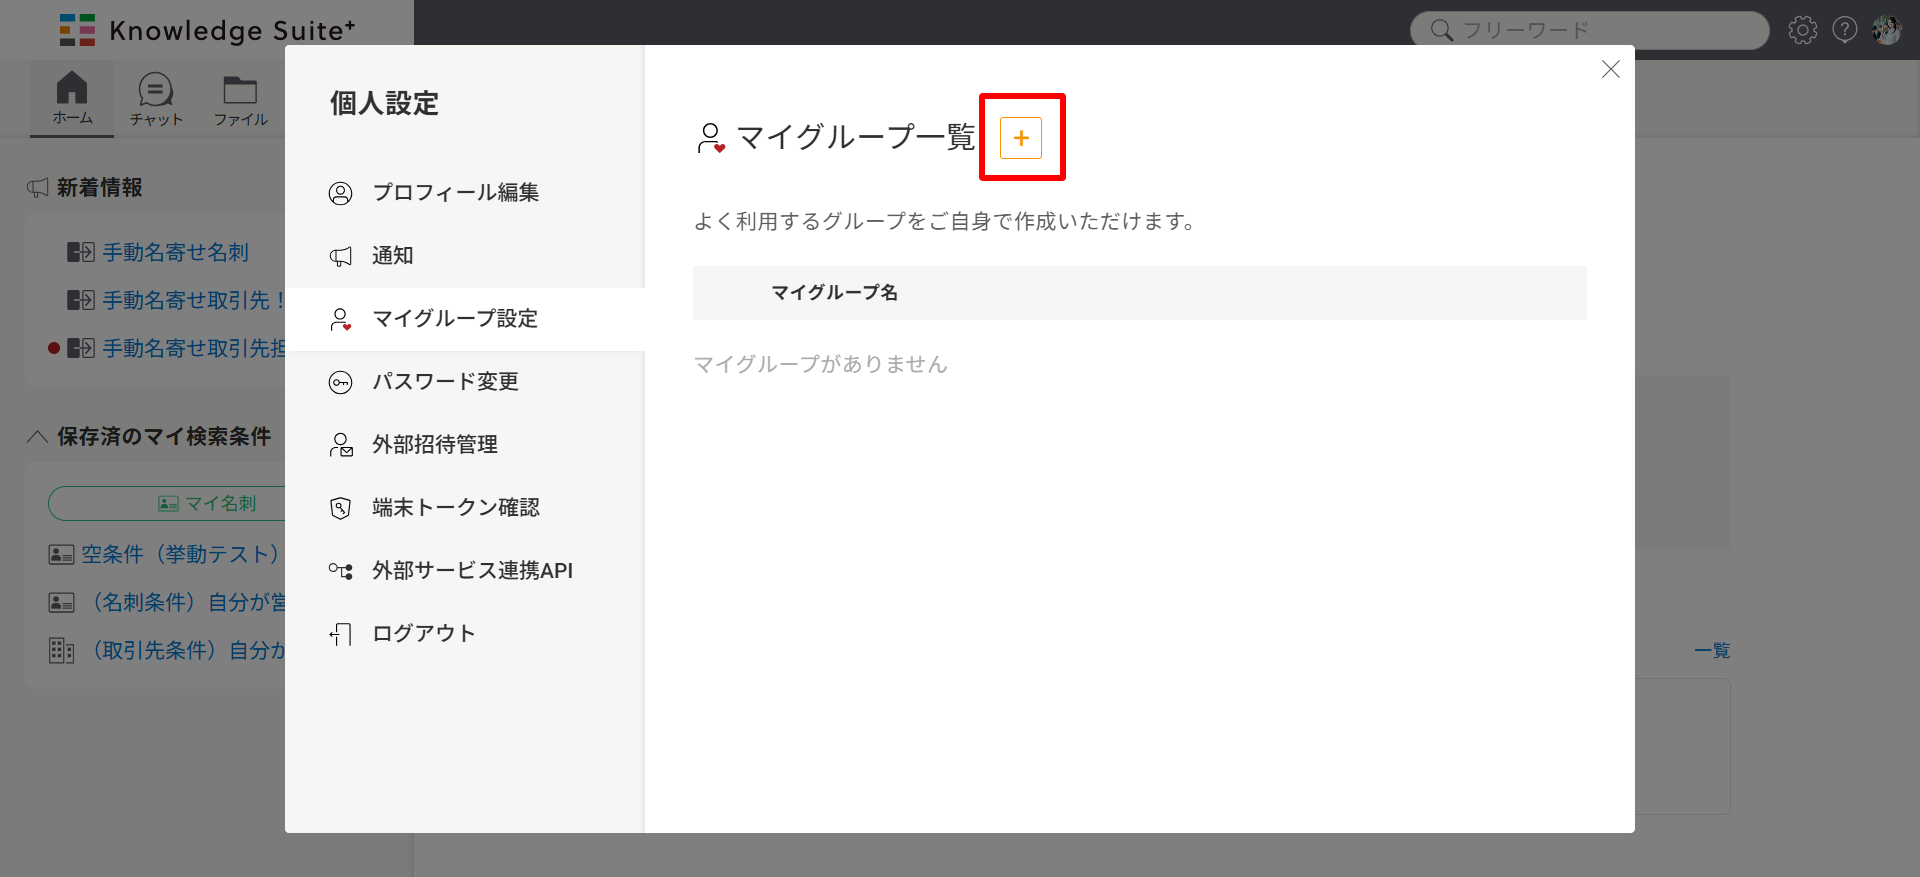Collapse 保存済のマイ検索条件 section

(38, 437)
